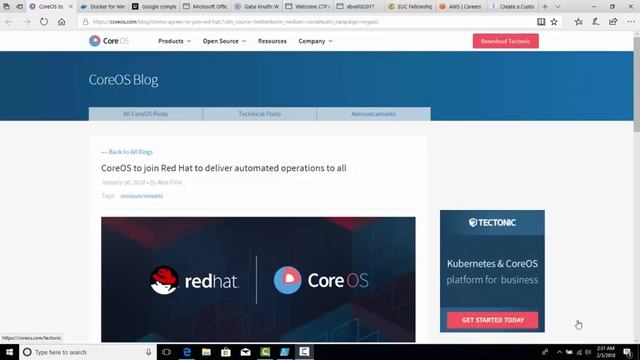Click Get Started Today button

coord(492,320)
